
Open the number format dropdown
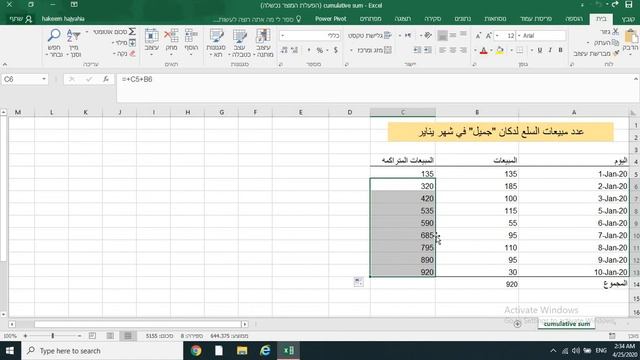click(x=282, y=36)
